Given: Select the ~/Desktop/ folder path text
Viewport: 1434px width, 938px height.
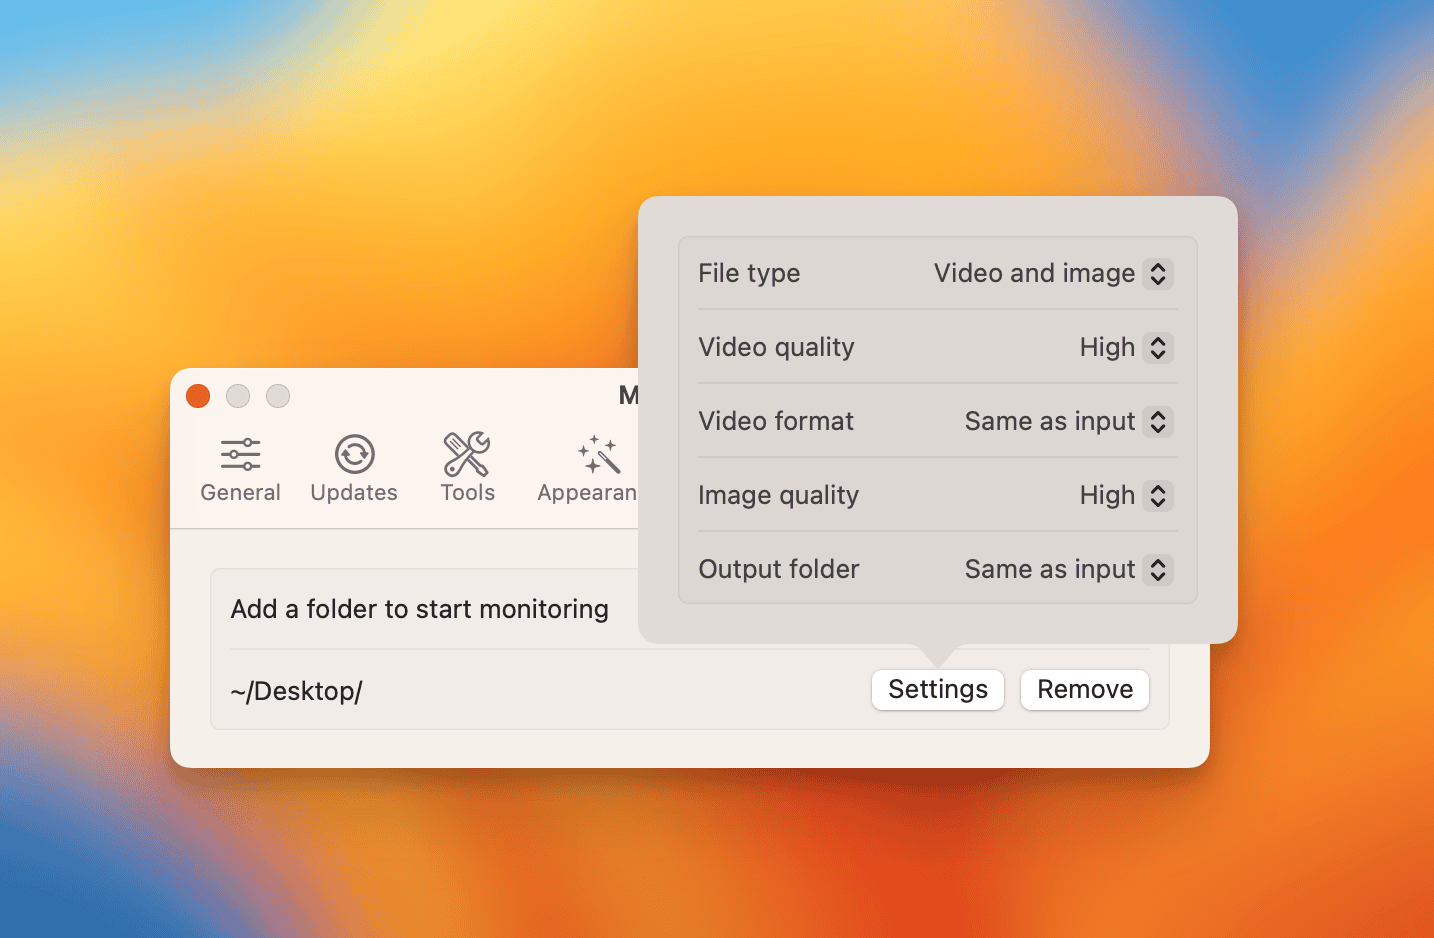Looking at the screenshot, I should (296, 691).
